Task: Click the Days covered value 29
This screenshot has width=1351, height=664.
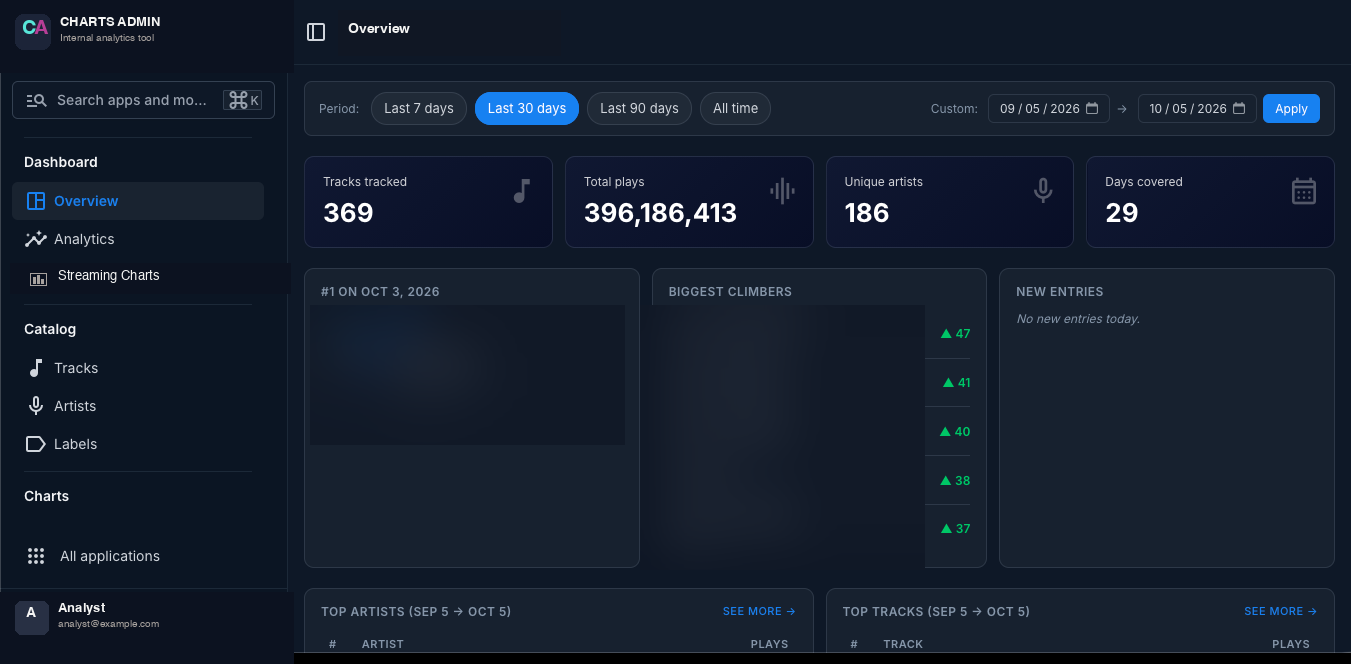Action: (1122, 213)
